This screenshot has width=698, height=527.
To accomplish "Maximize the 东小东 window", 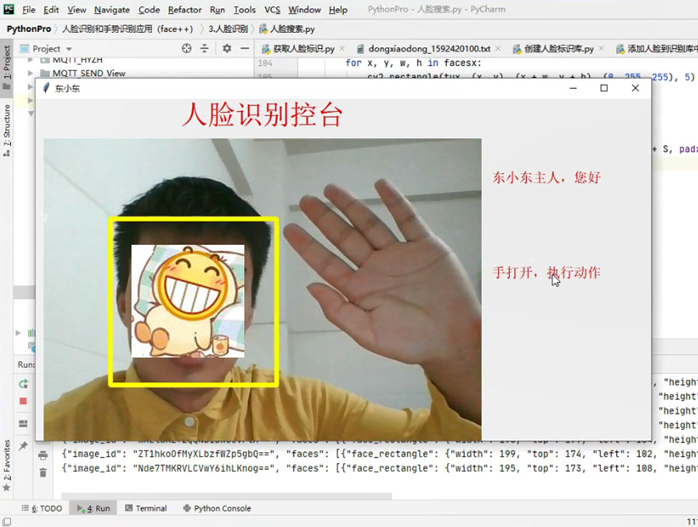I will click(x=604, y=88).
